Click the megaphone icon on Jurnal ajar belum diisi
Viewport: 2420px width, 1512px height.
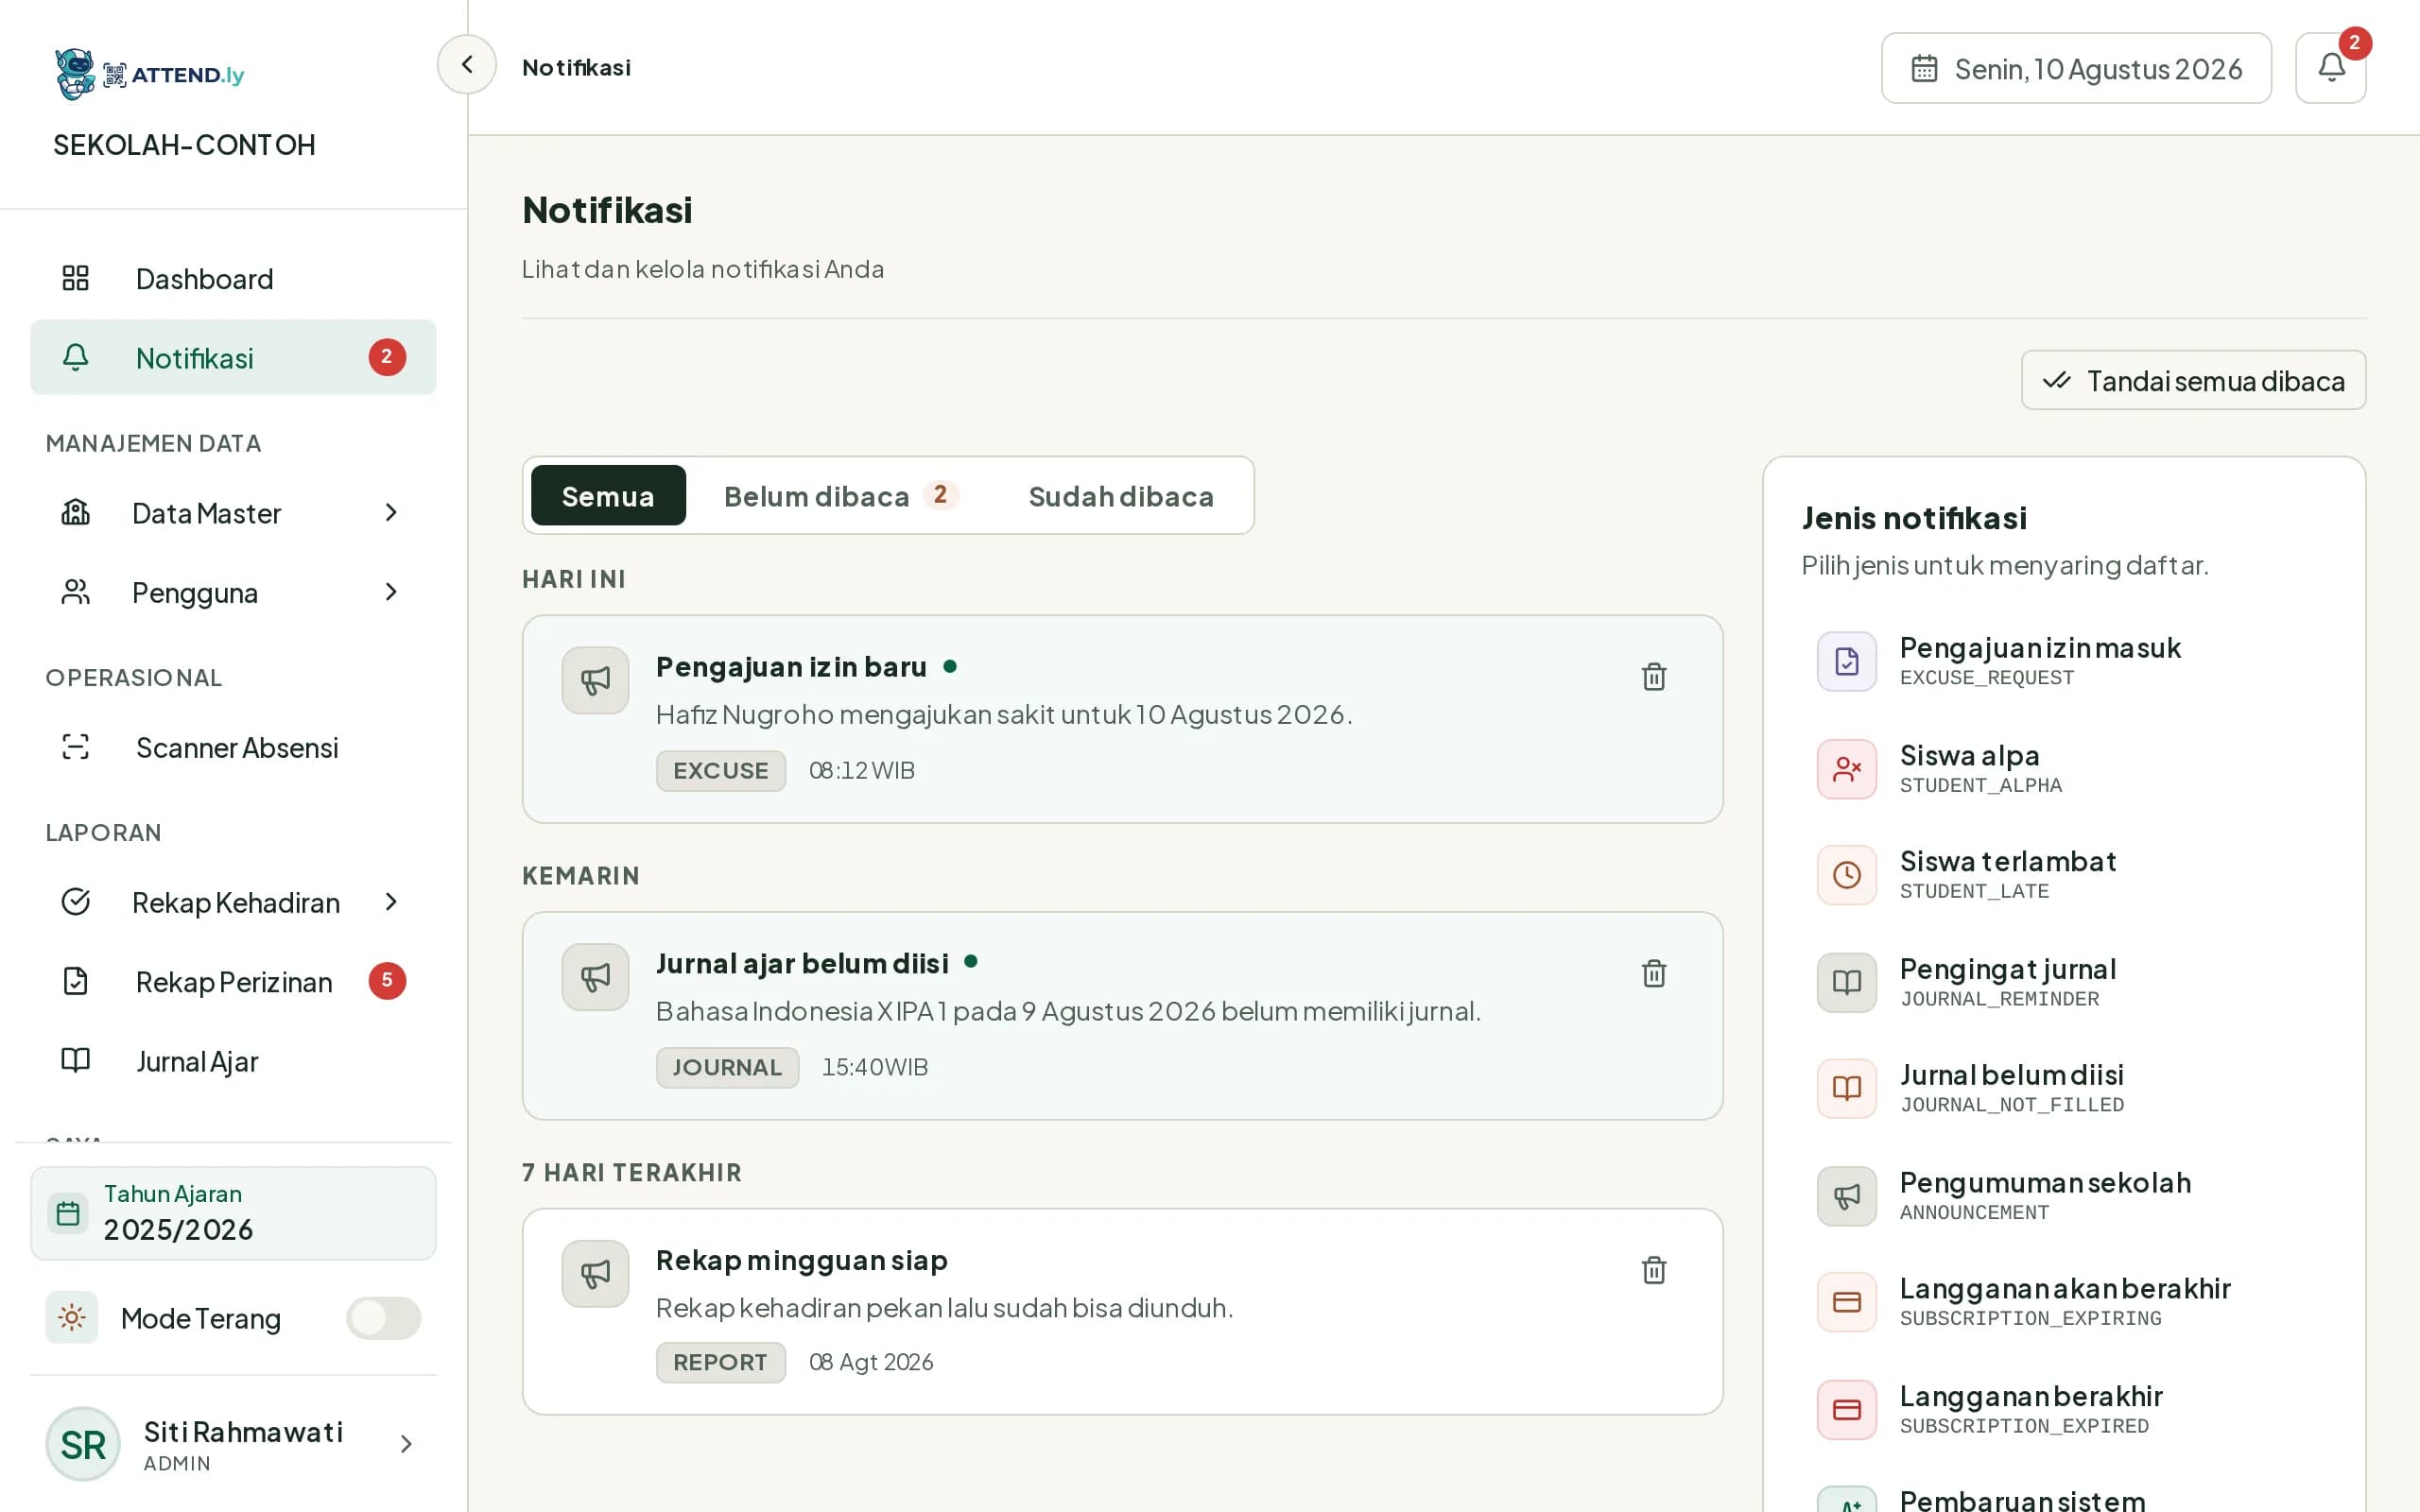(x=595, y=977)
